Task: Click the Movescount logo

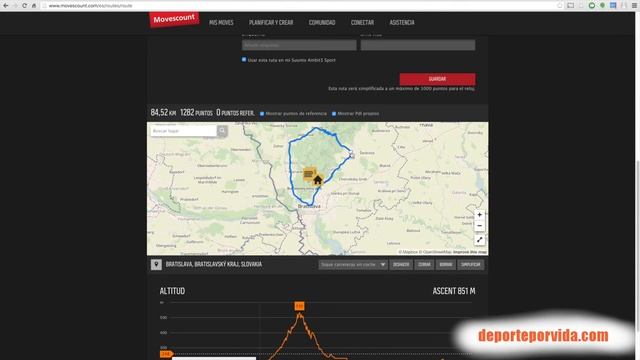Action: point(174,19)
